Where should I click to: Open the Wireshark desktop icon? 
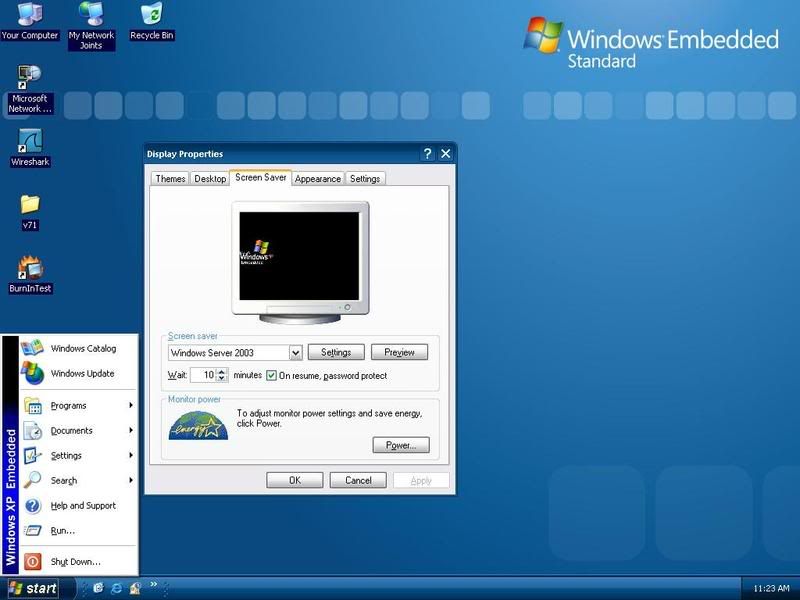[x=30, y=143]
